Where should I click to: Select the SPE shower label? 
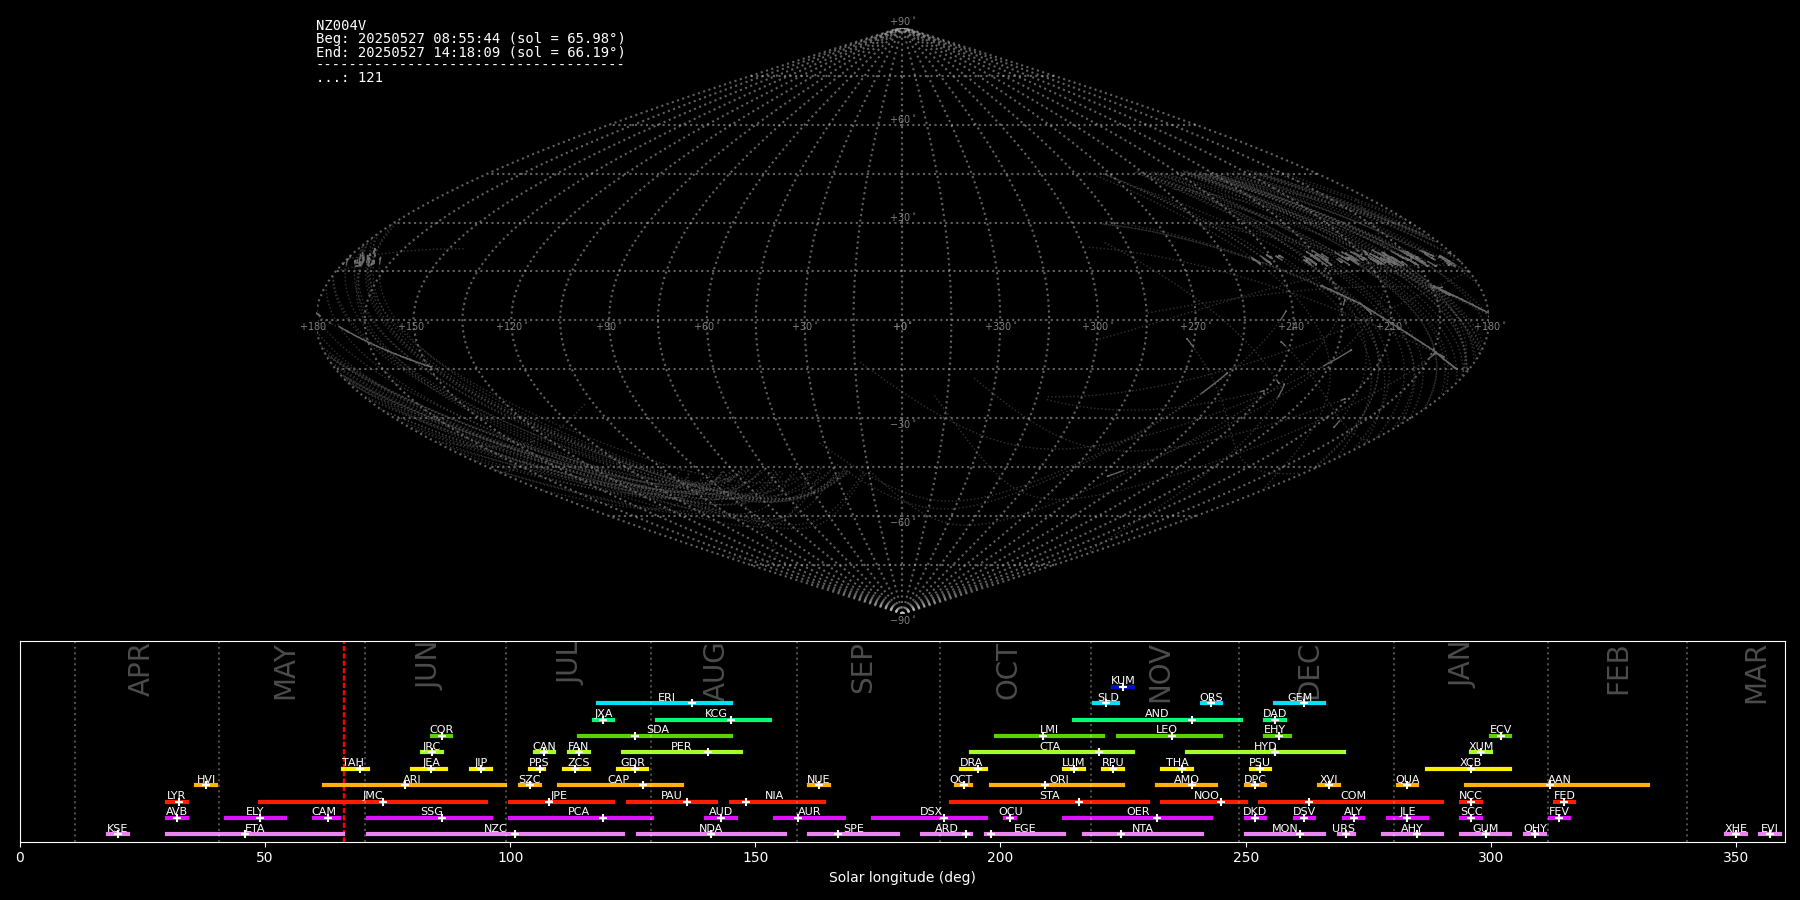853,829
